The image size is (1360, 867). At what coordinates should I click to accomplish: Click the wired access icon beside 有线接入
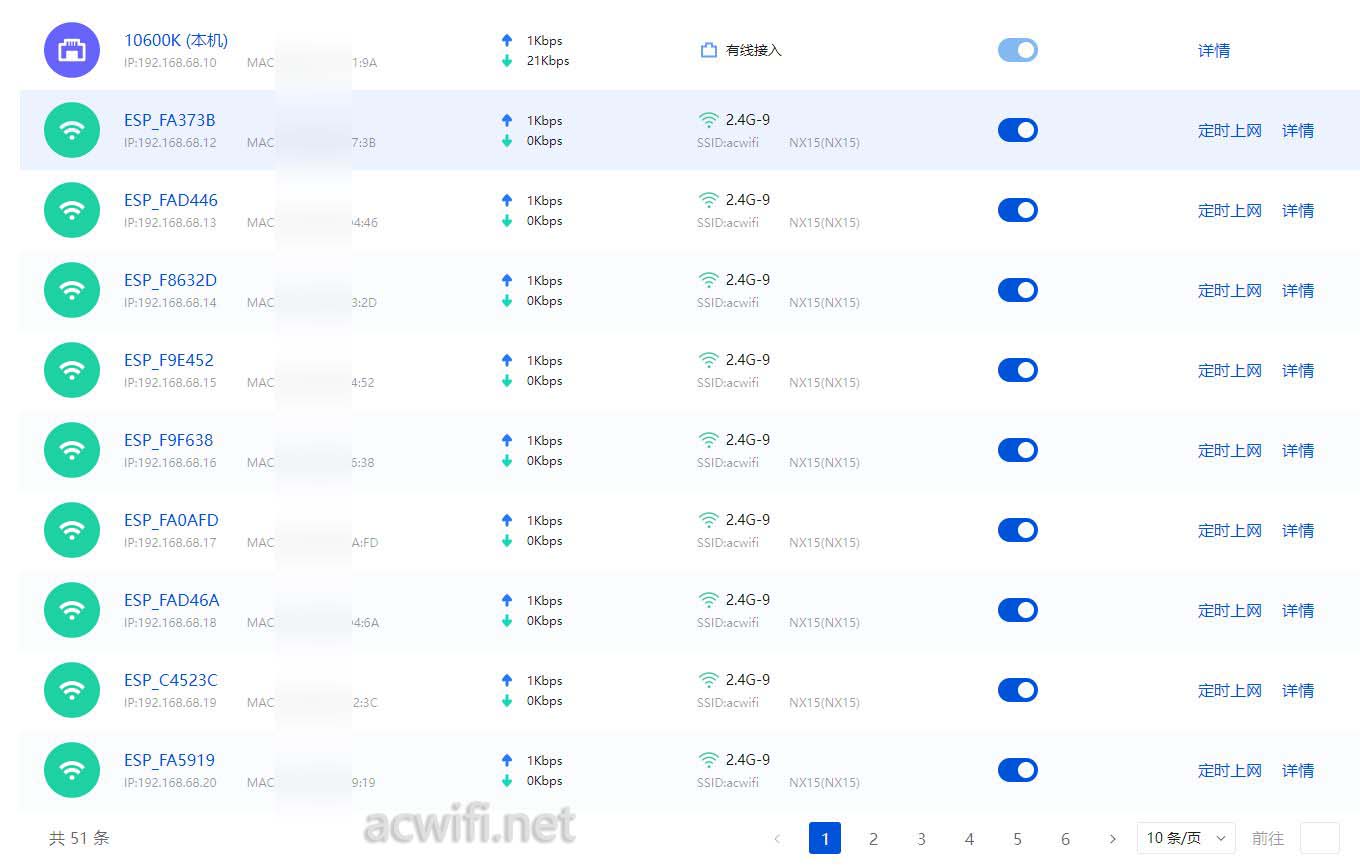[x=708, y=50]
